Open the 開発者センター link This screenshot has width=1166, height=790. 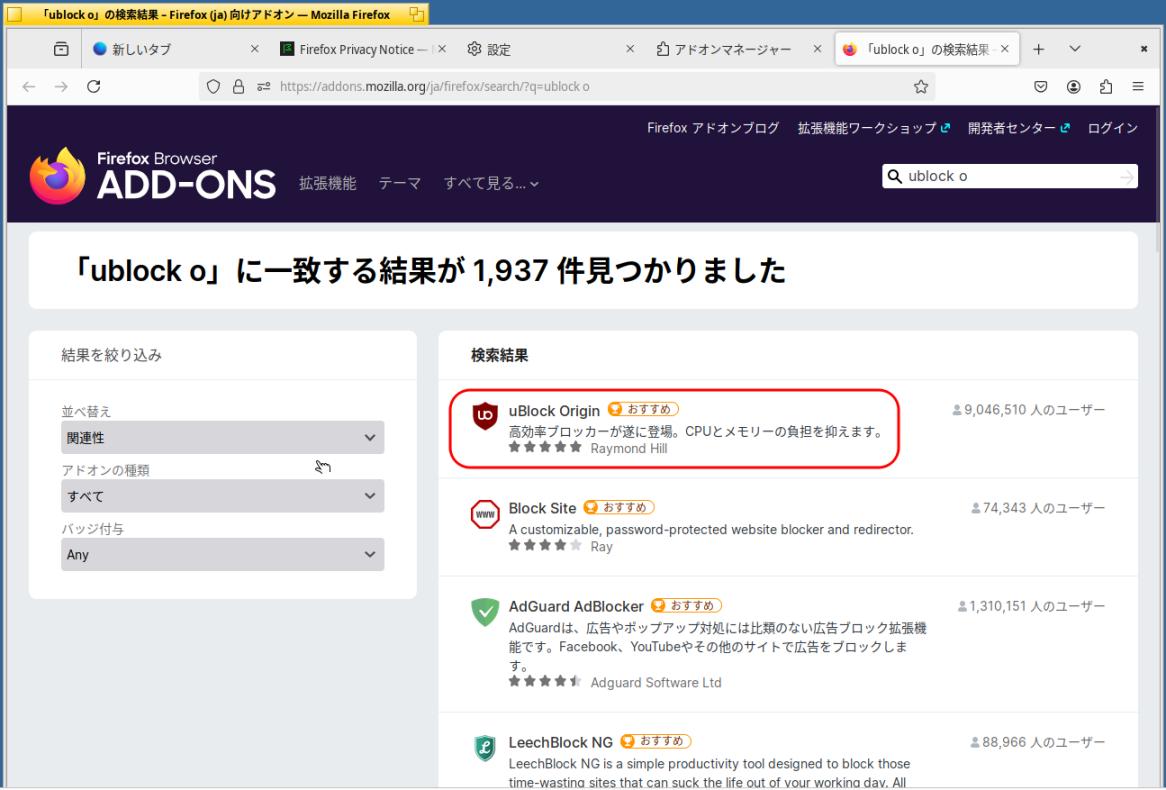pos(1019,128)
